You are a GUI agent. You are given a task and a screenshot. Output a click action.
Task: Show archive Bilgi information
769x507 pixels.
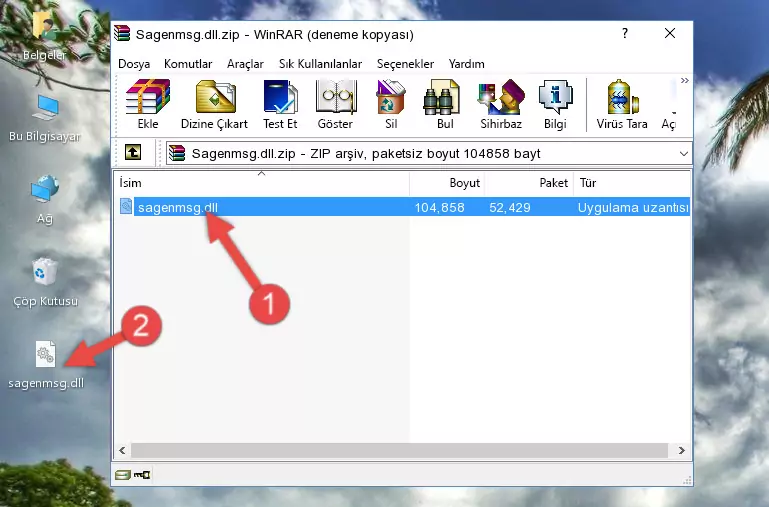[555, 104]
